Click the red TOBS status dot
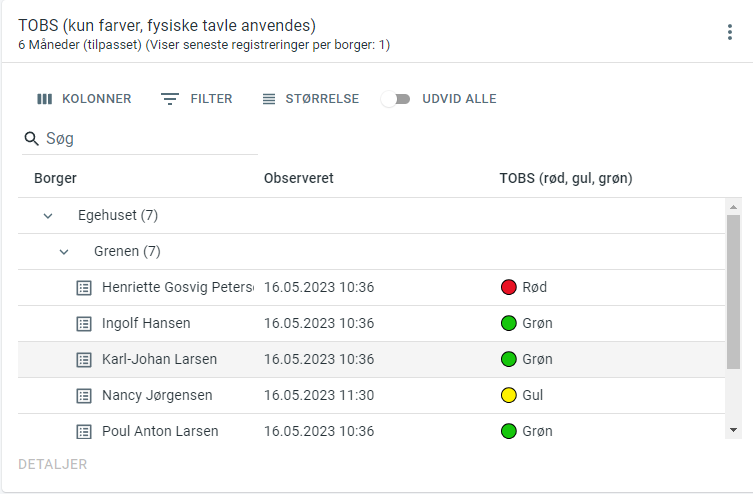Screen dimensions: 753x494 [x=508, y=287]
